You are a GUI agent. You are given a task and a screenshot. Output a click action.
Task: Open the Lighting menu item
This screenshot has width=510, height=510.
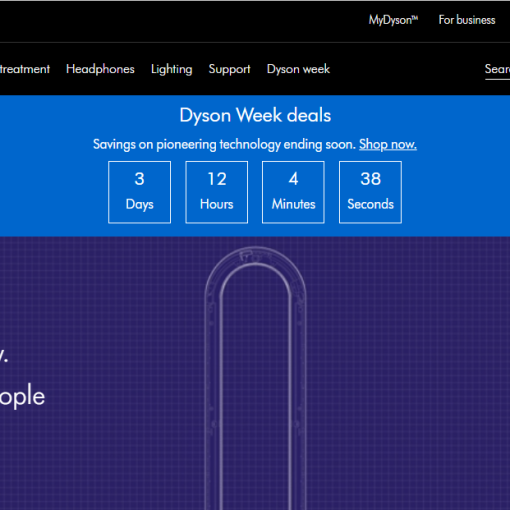172,69
